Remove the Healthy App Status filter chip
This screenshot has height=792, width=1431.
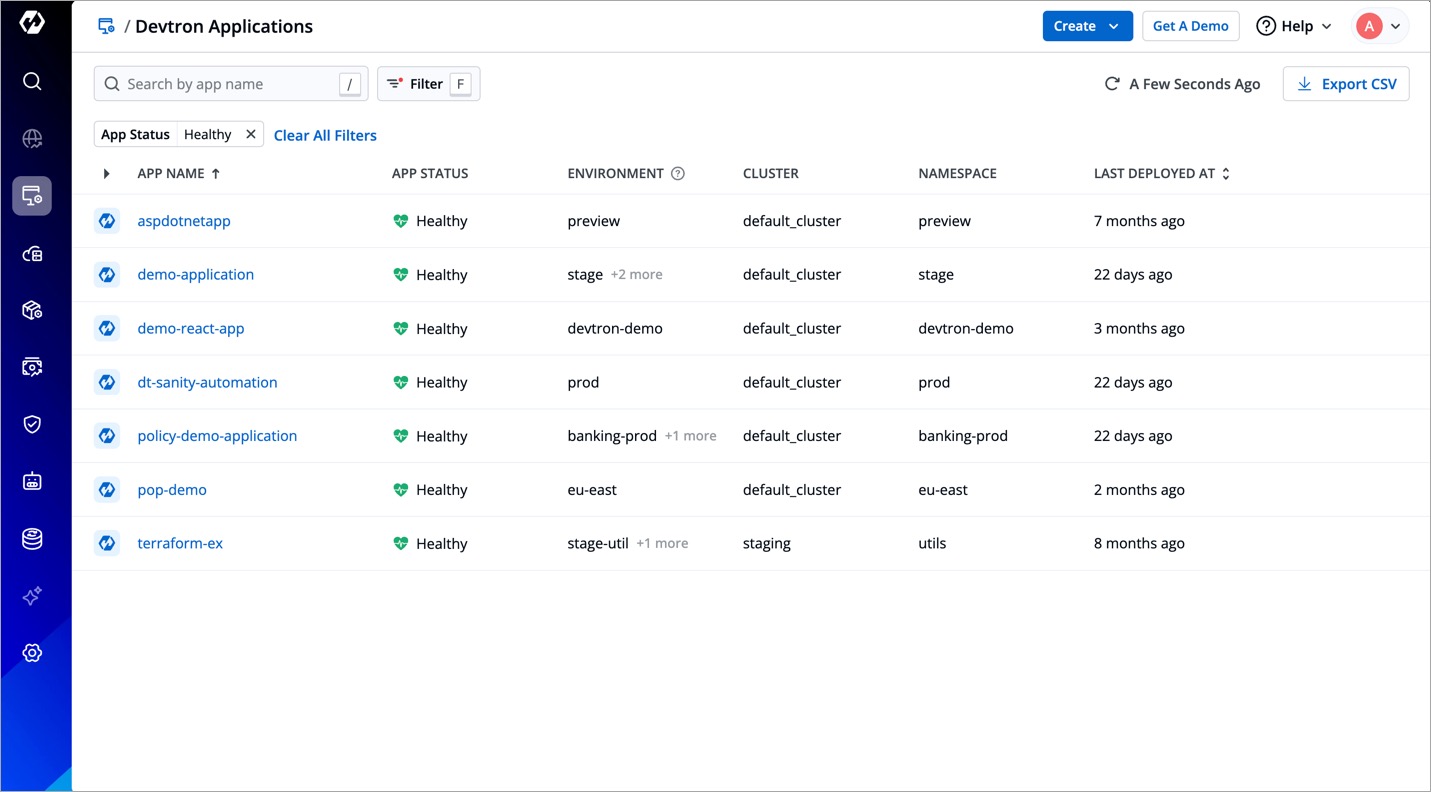tap(250, 133)
